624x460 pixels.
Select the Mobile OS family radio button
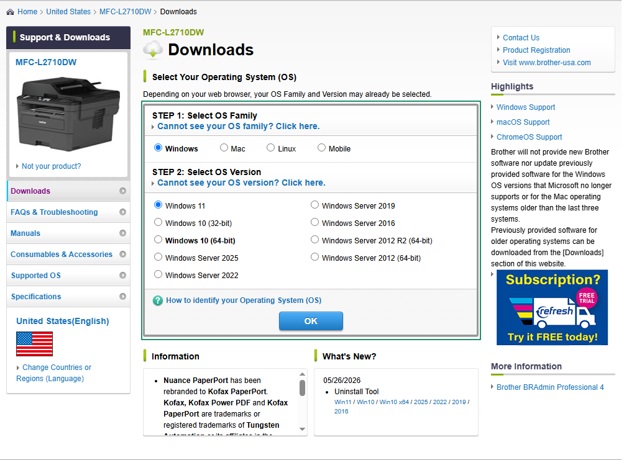tap(321, 148)
